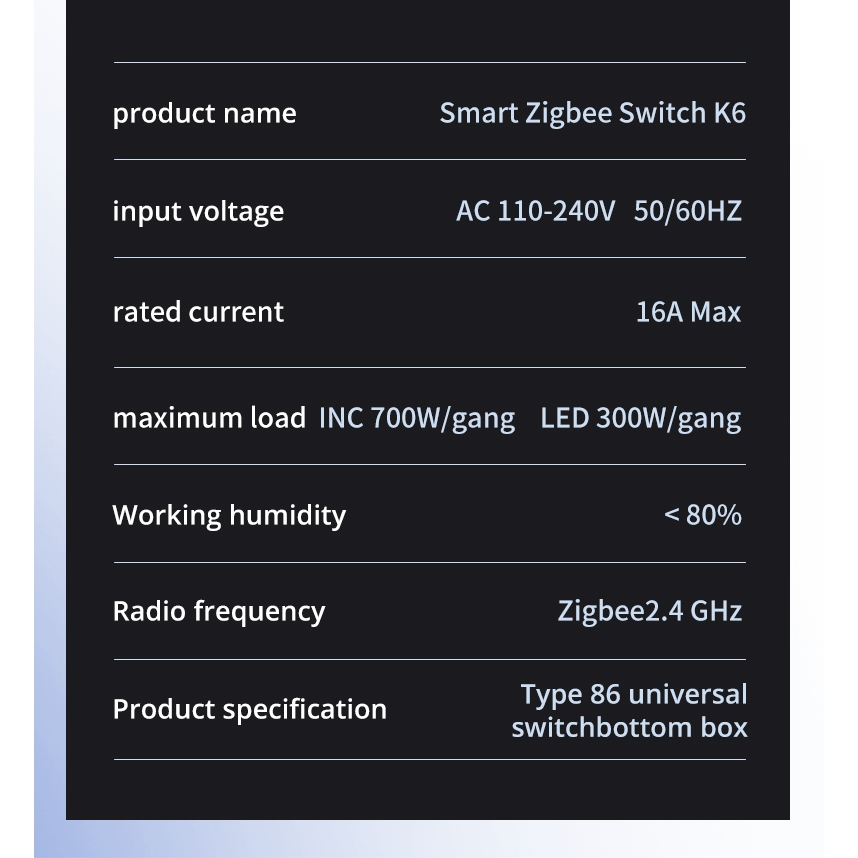Click the 'K6' model suffix

pos(729,113)
